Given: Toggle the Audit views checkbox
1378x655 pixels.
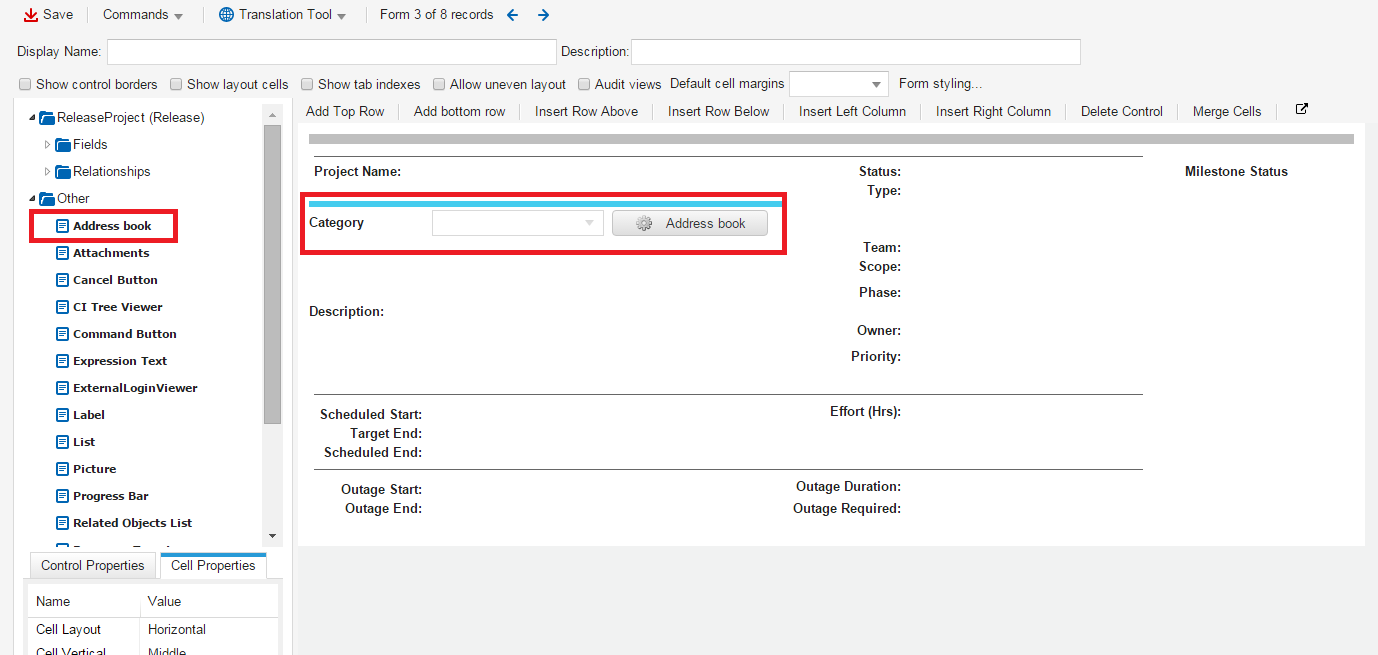Looking at the screenshot, I should click(x=584, y=84).
